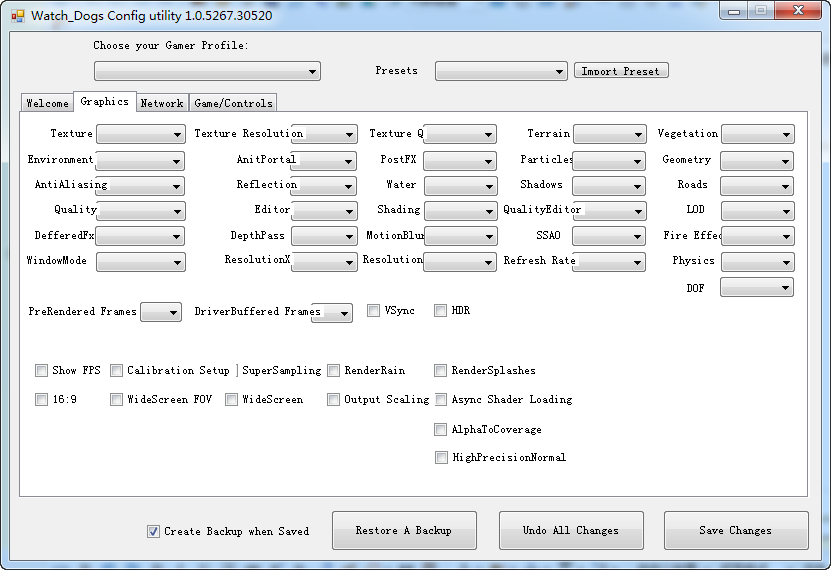831x570 pixels.
Task: Toggle the WideScreen FOV checkbox
Action: click(x=116, y=399)
